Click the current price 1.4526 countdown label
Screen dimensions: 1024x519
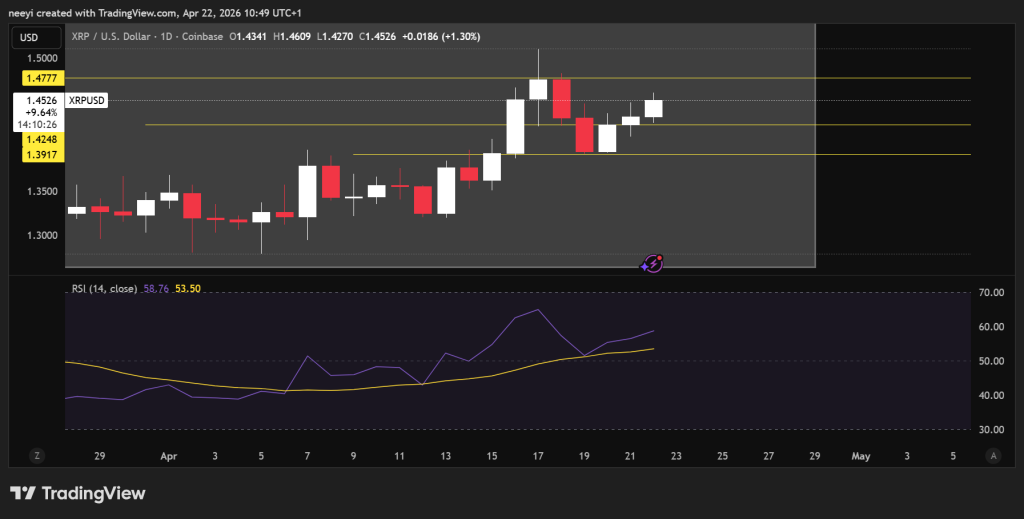[x=38, y=113]
